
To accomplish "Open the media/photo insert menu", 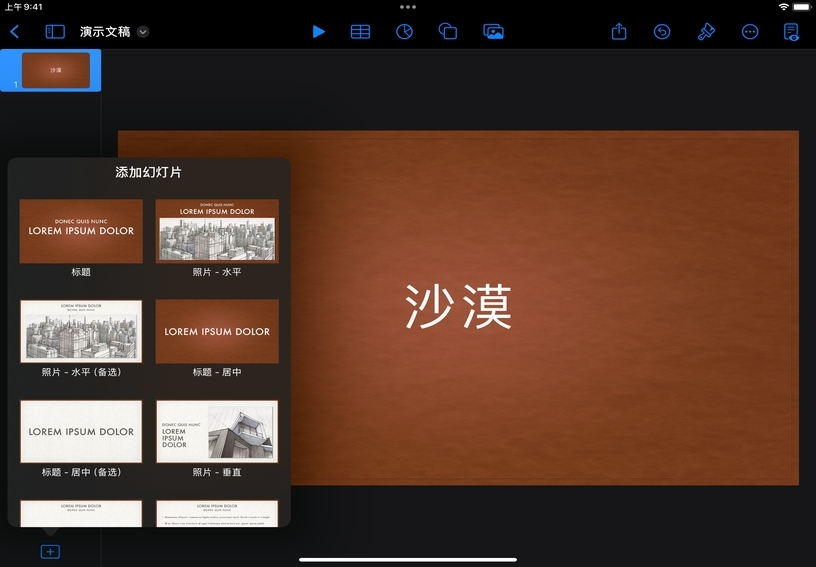I will tap(493, 32).
